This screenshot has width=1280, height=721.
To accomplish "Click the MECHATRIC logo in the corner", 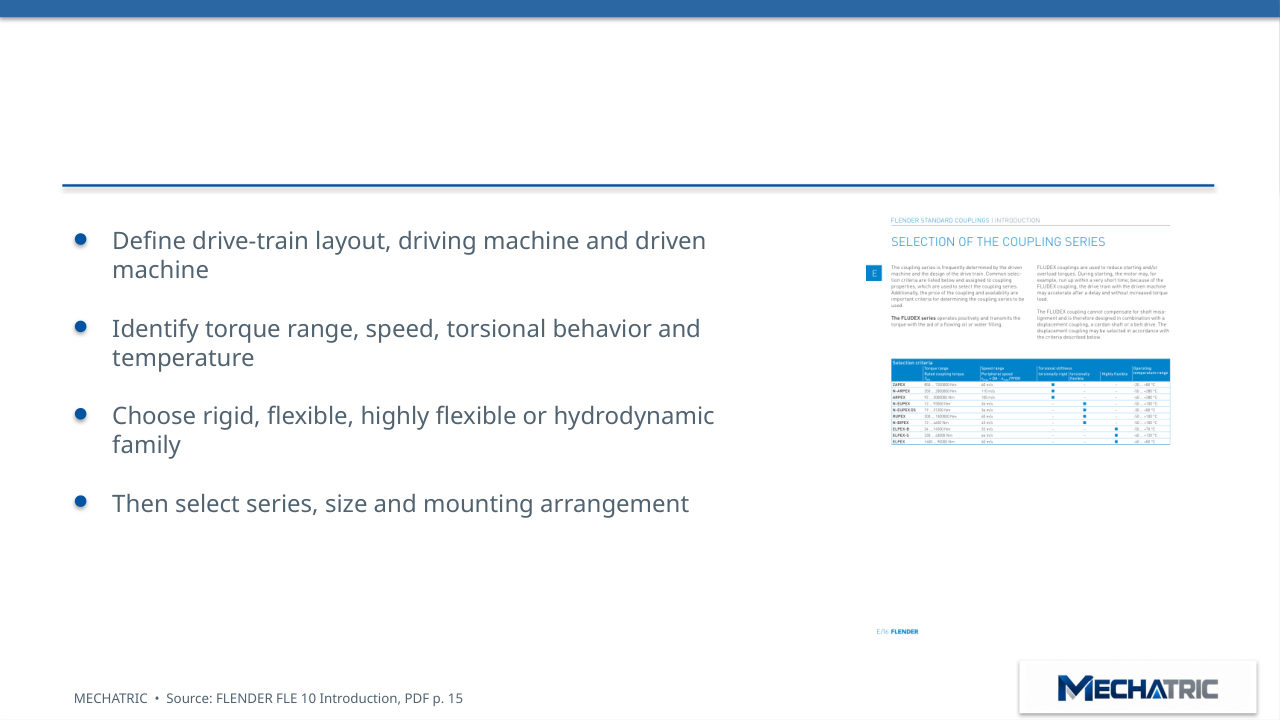I will click(1138, 688).
